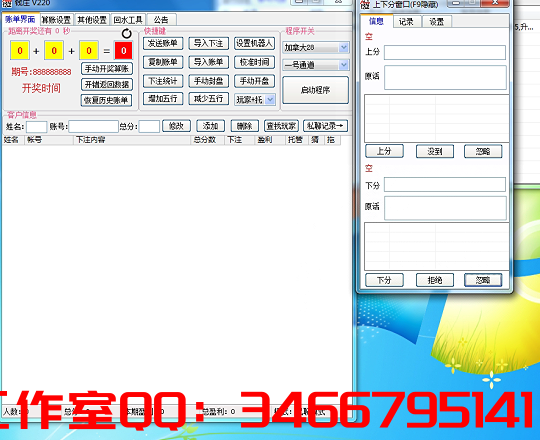This screenshot has height=440, width=540.
Task: Focus the 上分 text field
Action: click(x=445, y=53)
